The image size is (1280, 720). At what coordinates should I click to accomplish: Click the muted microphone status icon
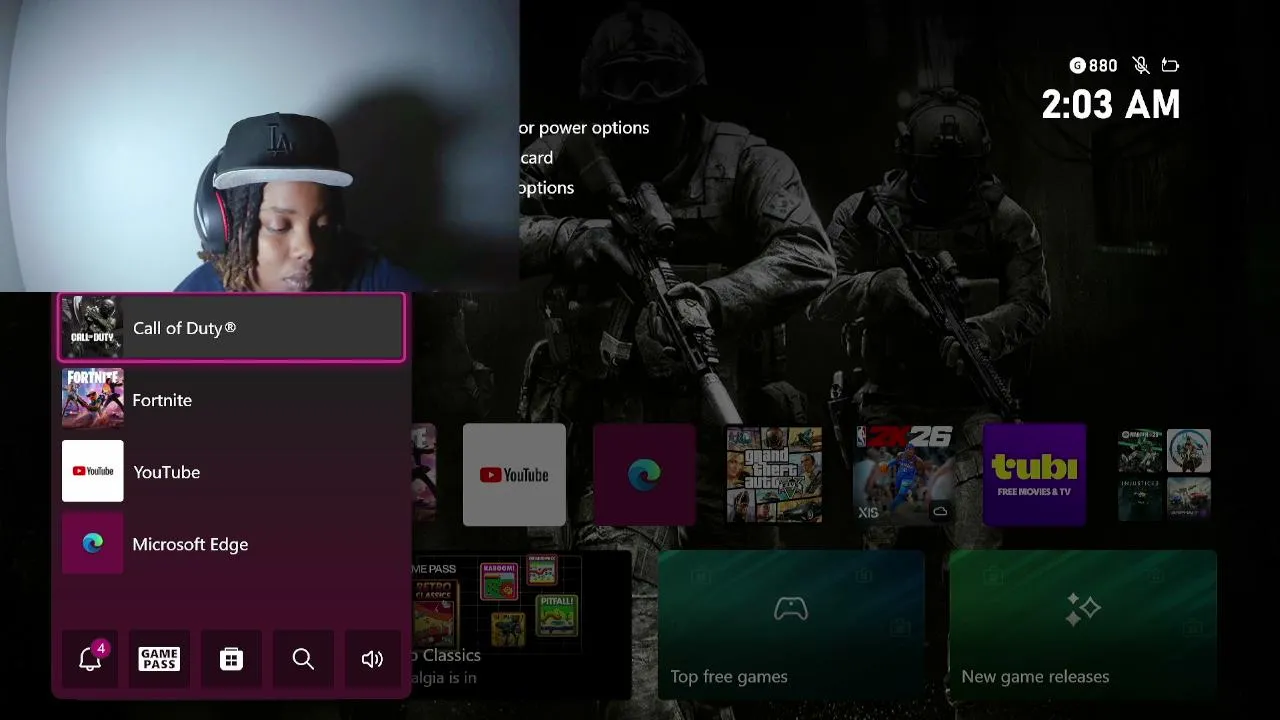coord(1140,66)
